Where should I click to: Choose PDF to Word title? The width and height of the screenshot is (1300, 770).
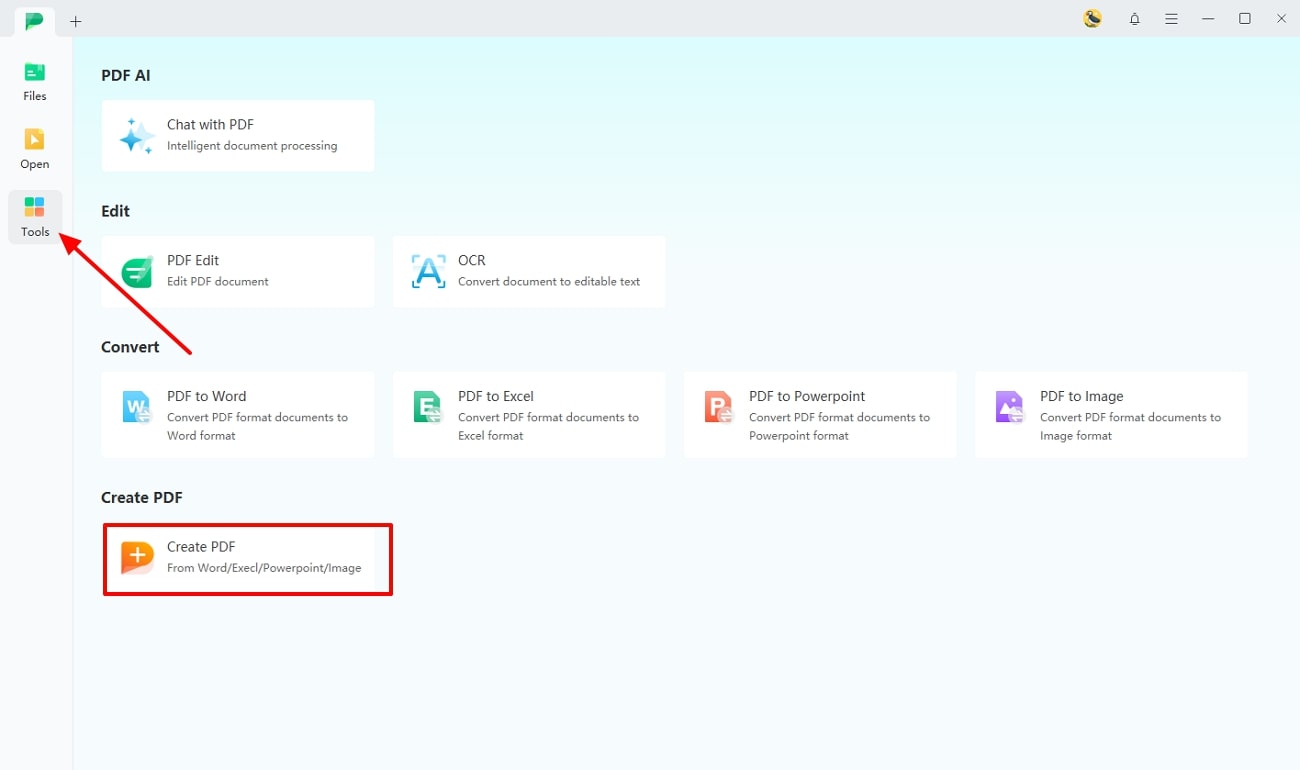(206, 396)
